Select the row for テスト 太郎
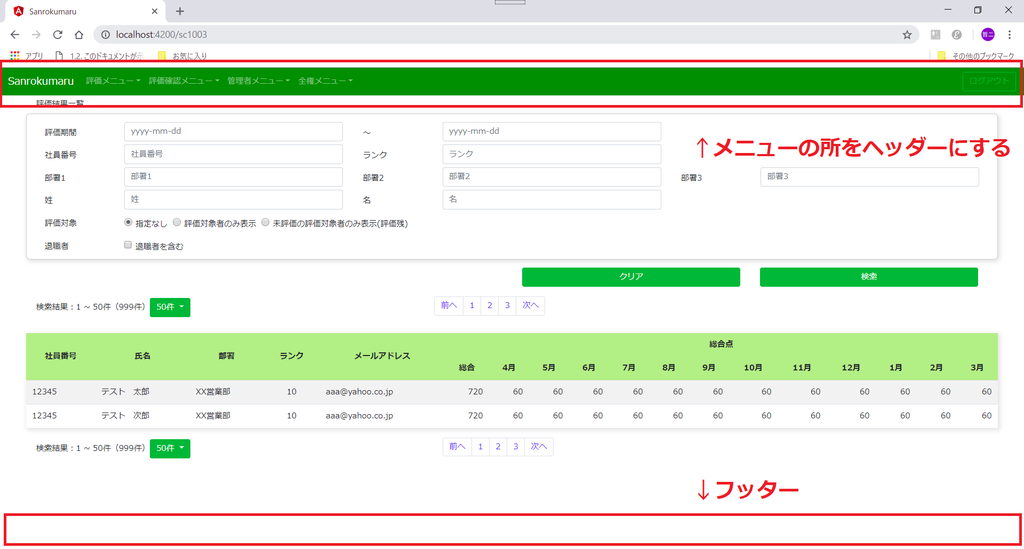The height and width of the screenshot is (549, 1024). [x=512, y=392]
